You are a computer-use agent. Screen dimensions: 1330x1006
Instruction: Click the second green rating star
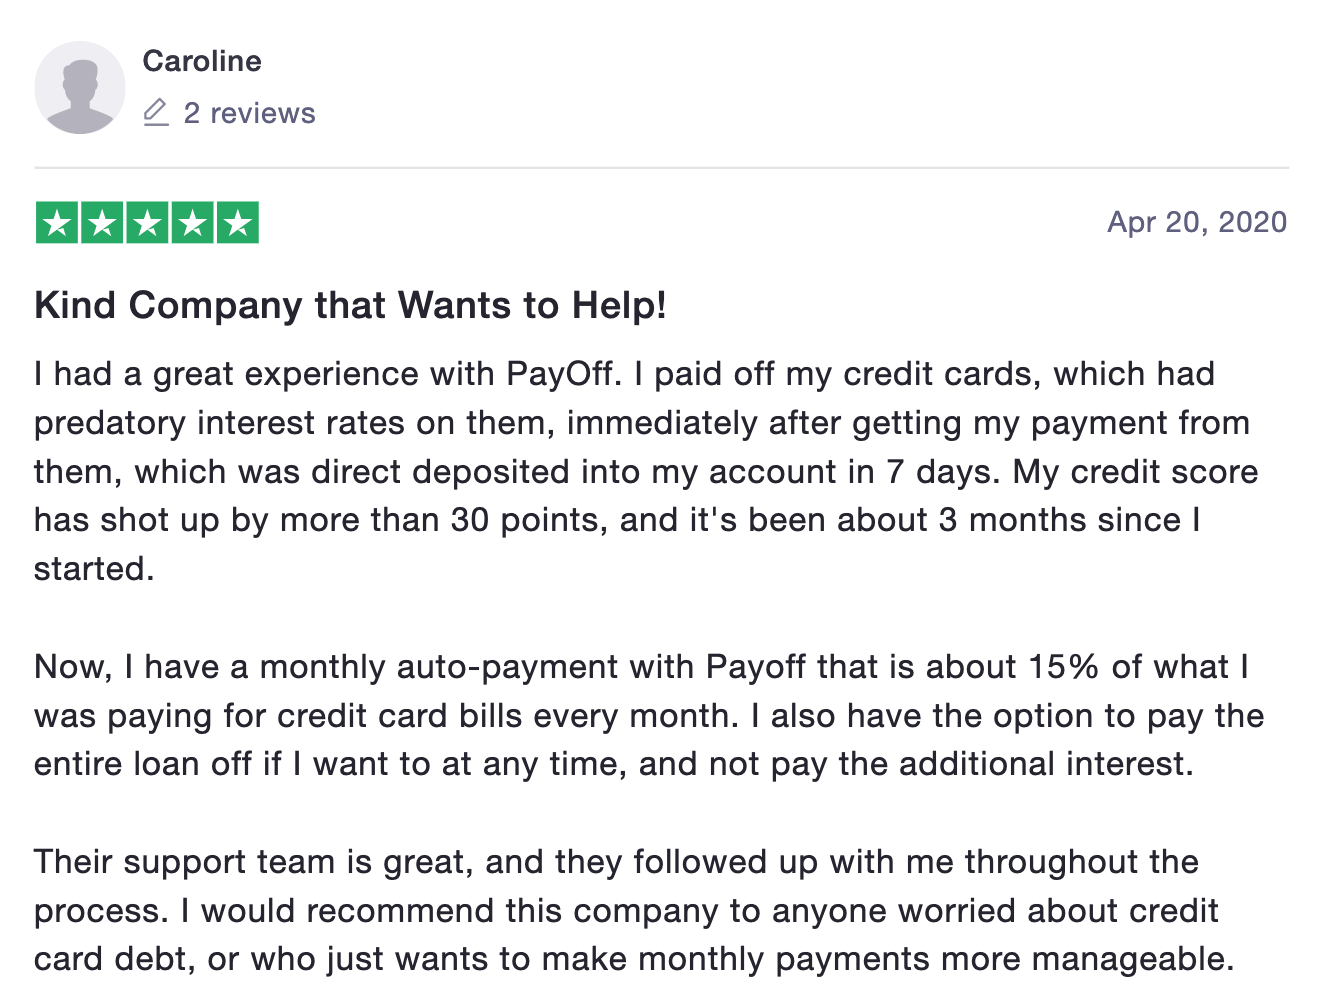click(102, 223)
